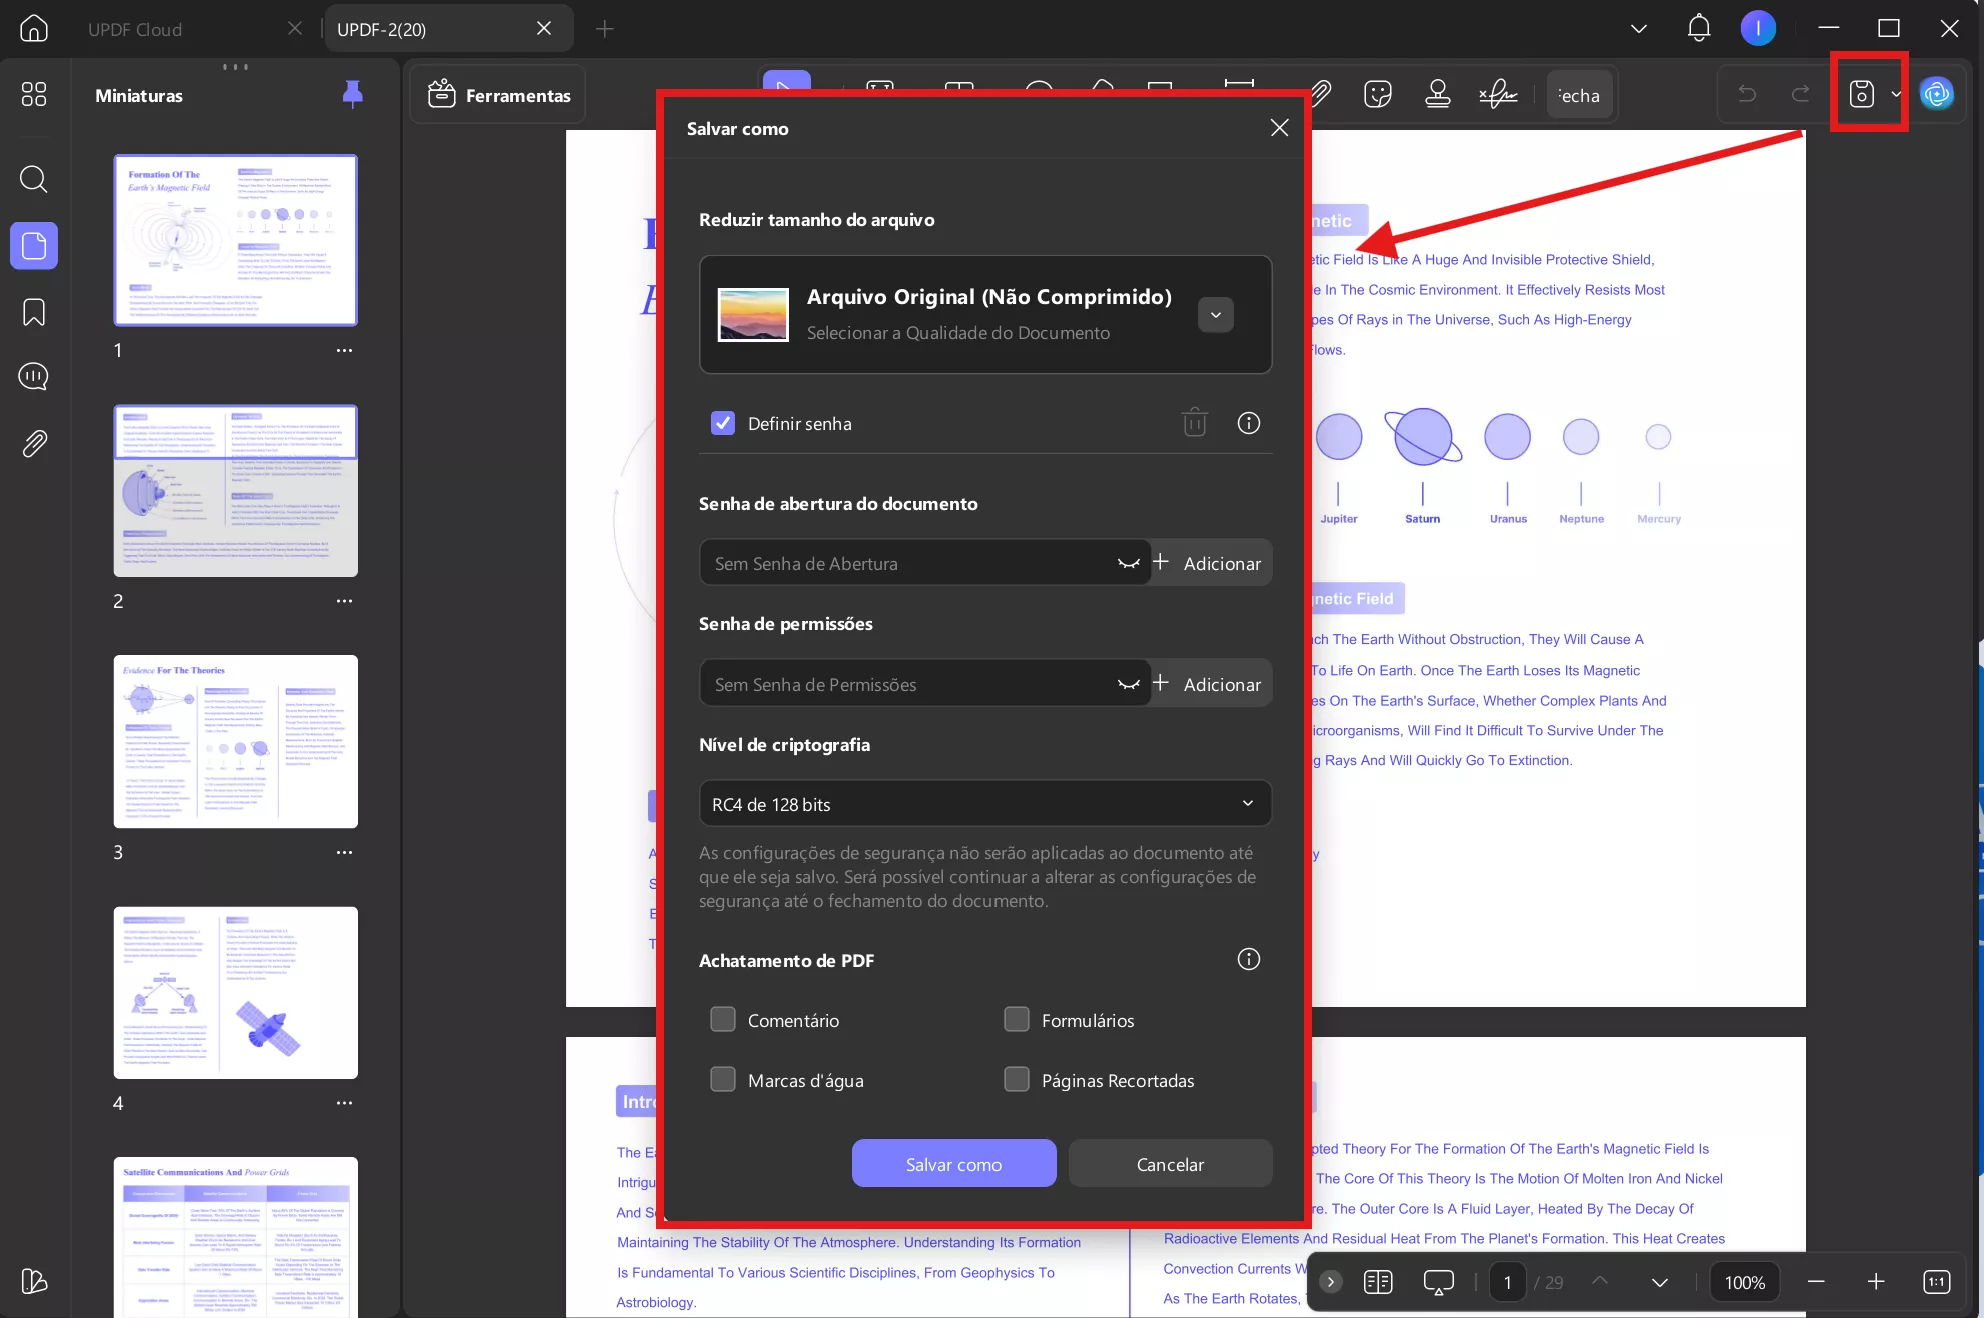Uncheck the Definir senha checkbox
Screen dimensions: 1984x1318
point(722,423)
